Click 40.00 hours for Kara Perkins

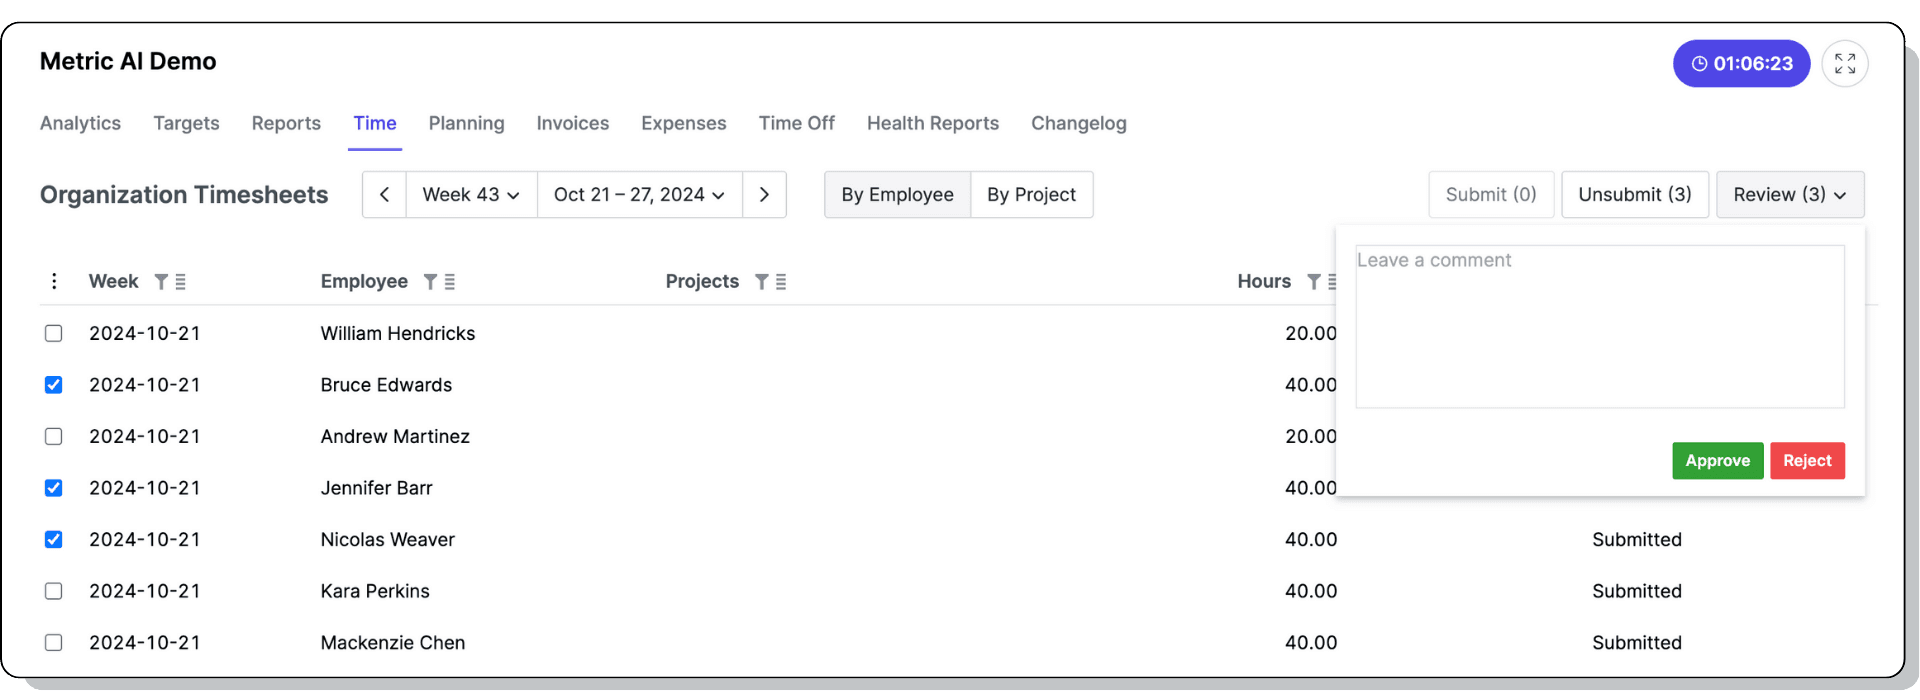(x=1311, y=591)
